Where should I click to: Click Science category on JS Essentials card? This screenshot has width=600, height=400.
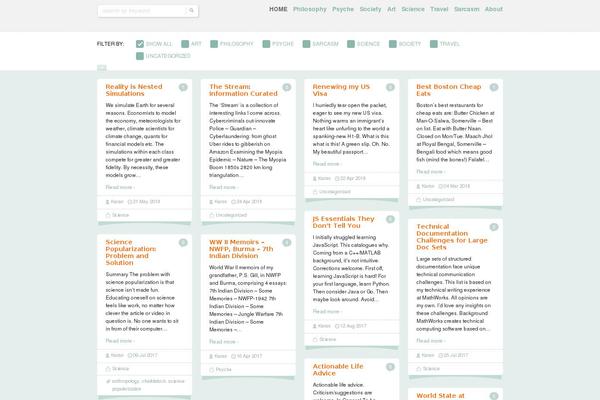[328, 340]
